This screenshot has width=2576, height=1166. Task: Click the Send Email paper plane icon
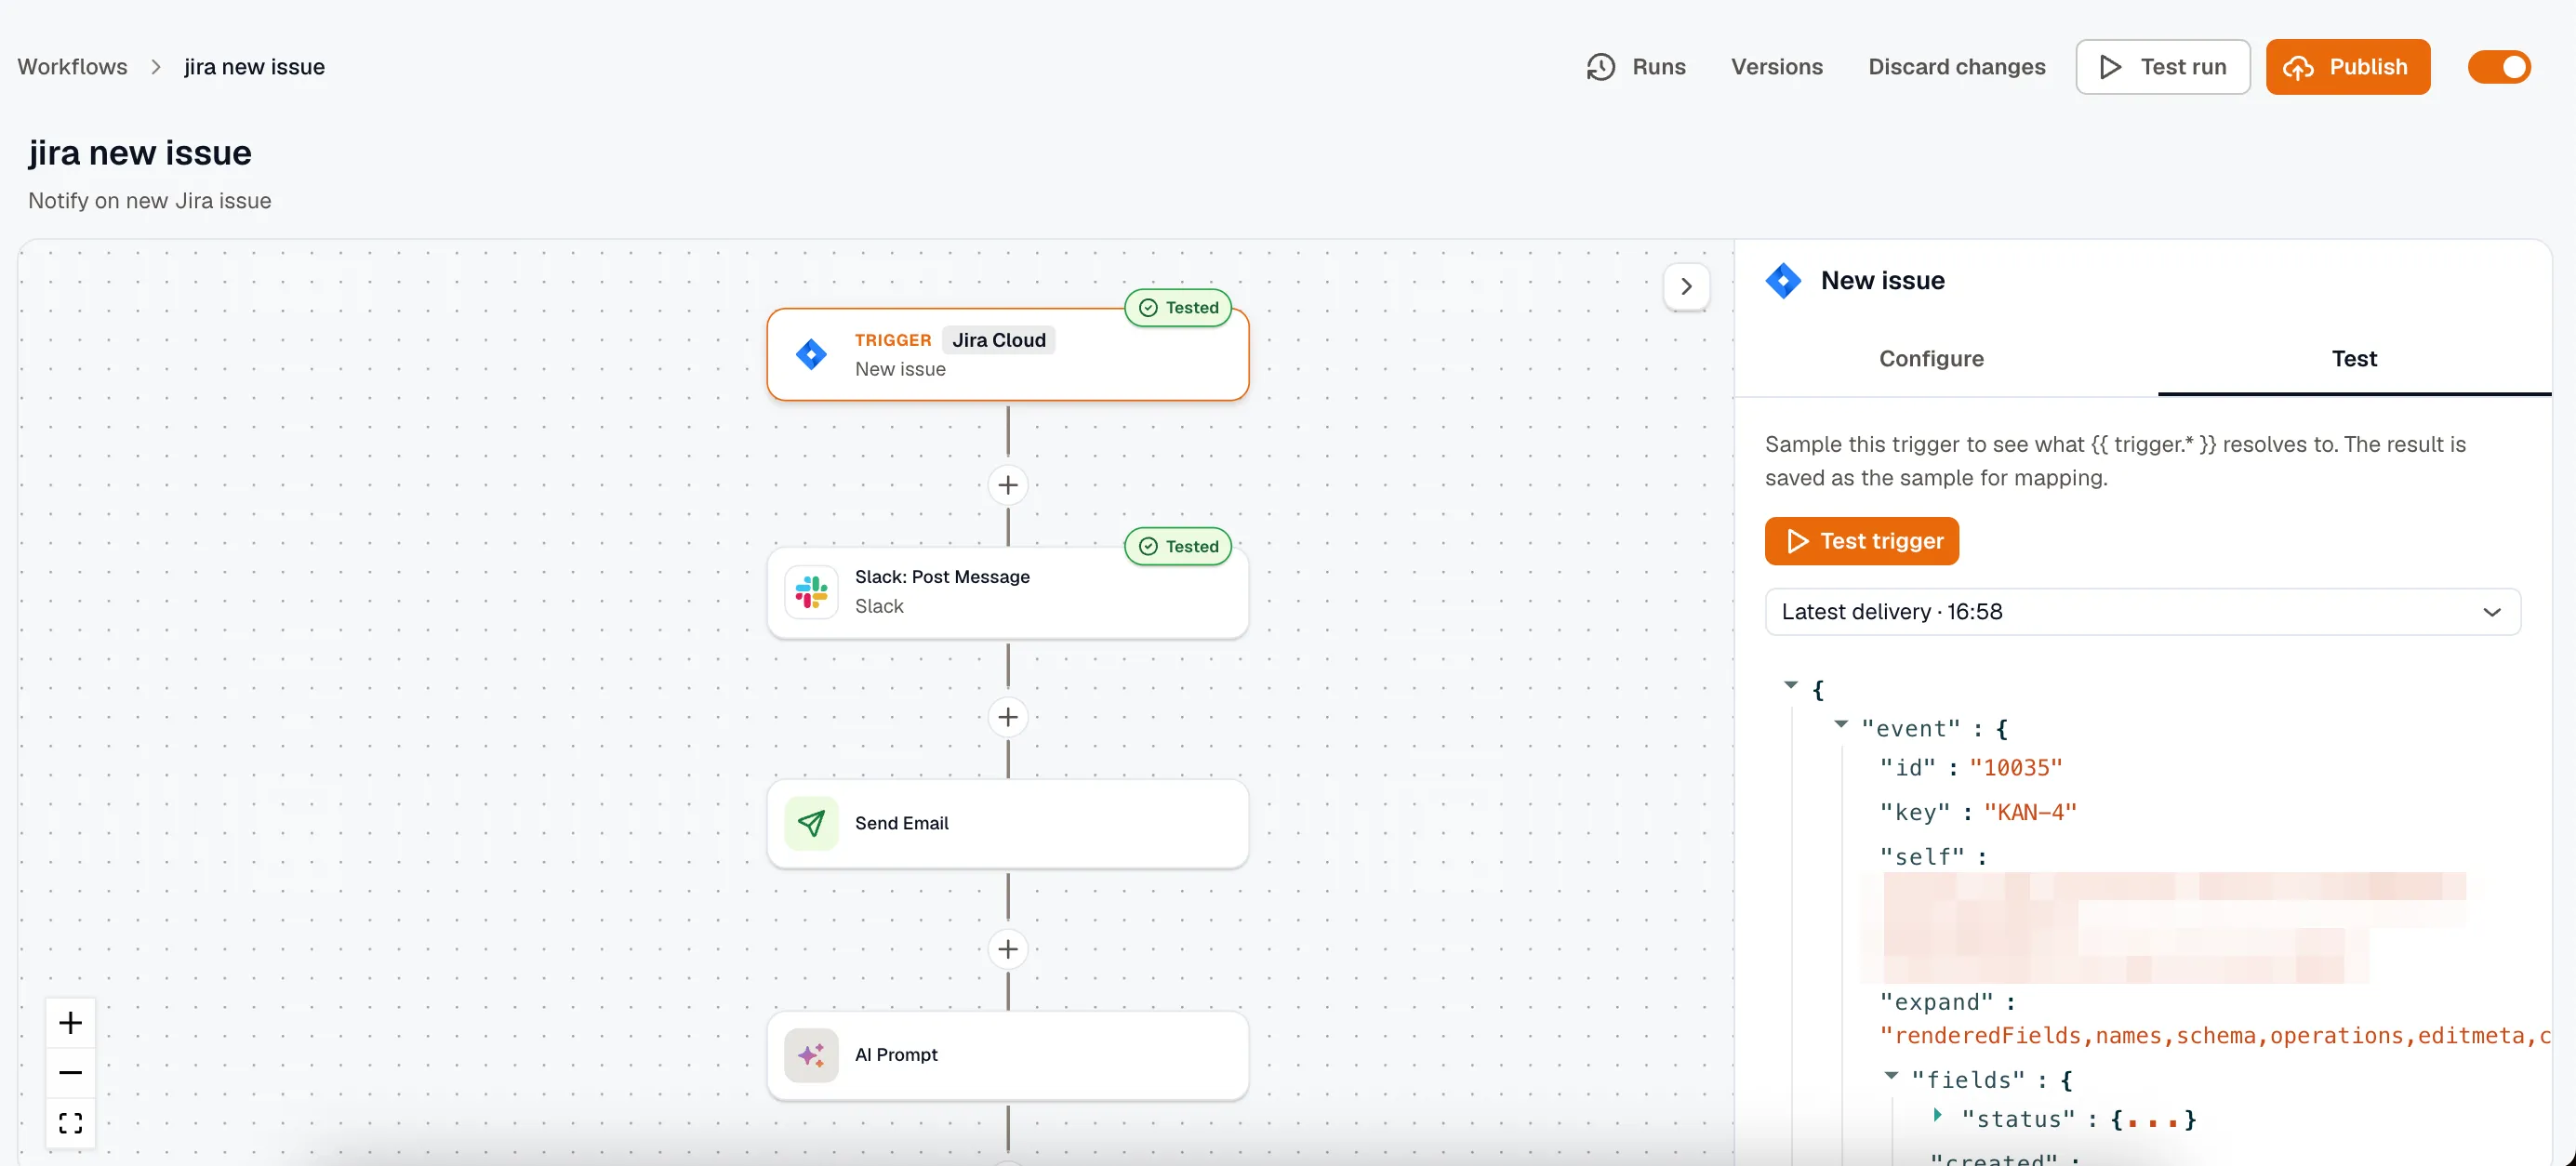tap(810, 823)
